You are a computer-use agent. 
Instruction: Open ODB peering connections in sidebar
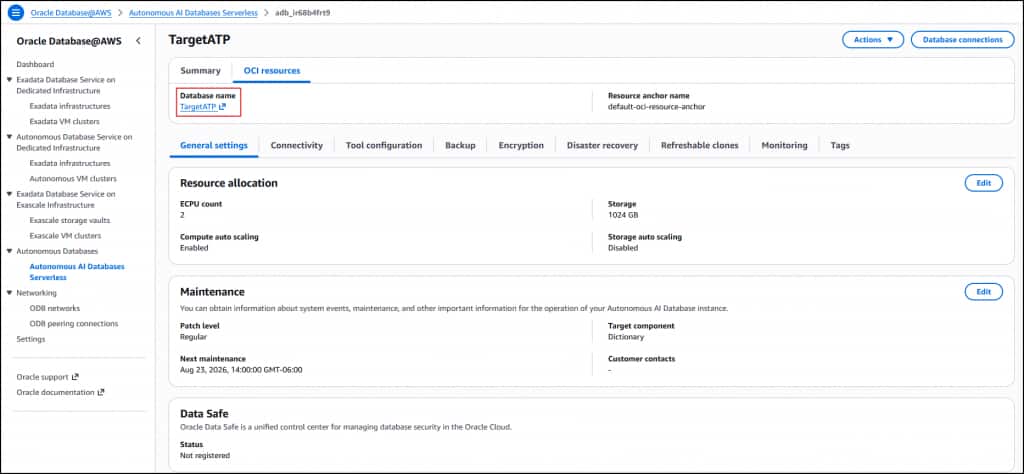[x=74, y=324]
